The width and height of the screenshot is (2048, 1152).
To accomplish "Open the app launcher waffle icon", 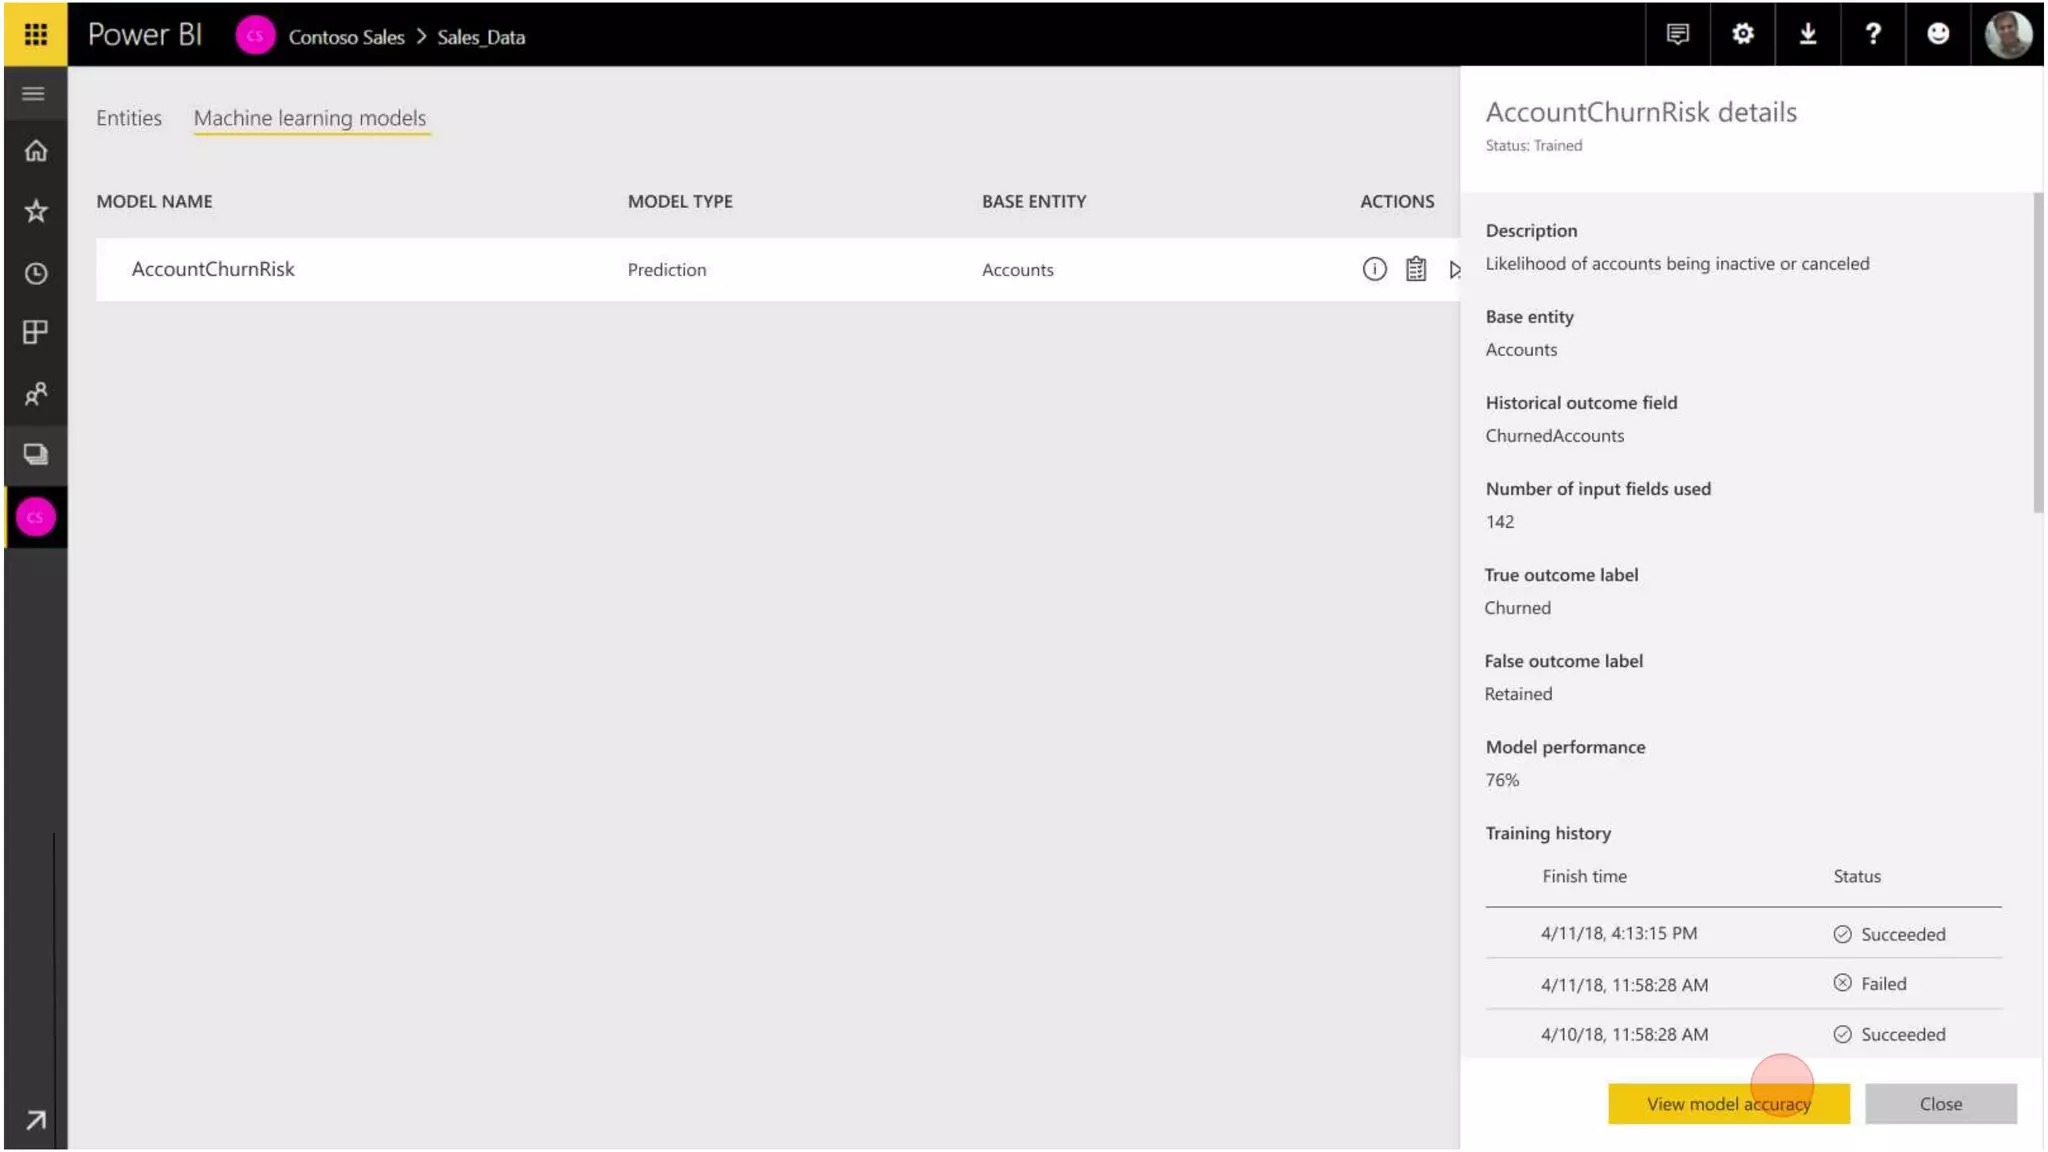I will point(35,34).
